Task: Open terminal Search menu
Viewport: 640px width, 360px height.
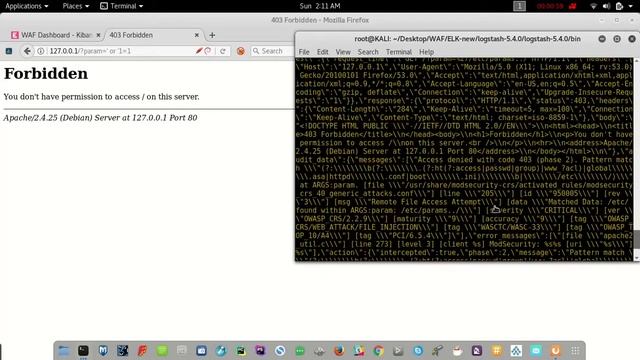Action: click(x=368, y=52)
